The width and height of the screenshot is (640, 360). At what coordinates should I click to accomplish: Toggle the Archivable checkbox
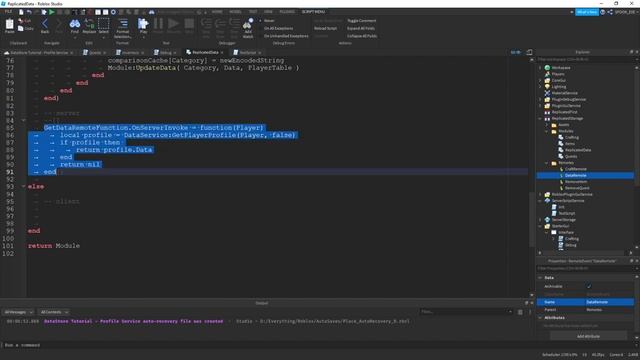click(589, 287)
